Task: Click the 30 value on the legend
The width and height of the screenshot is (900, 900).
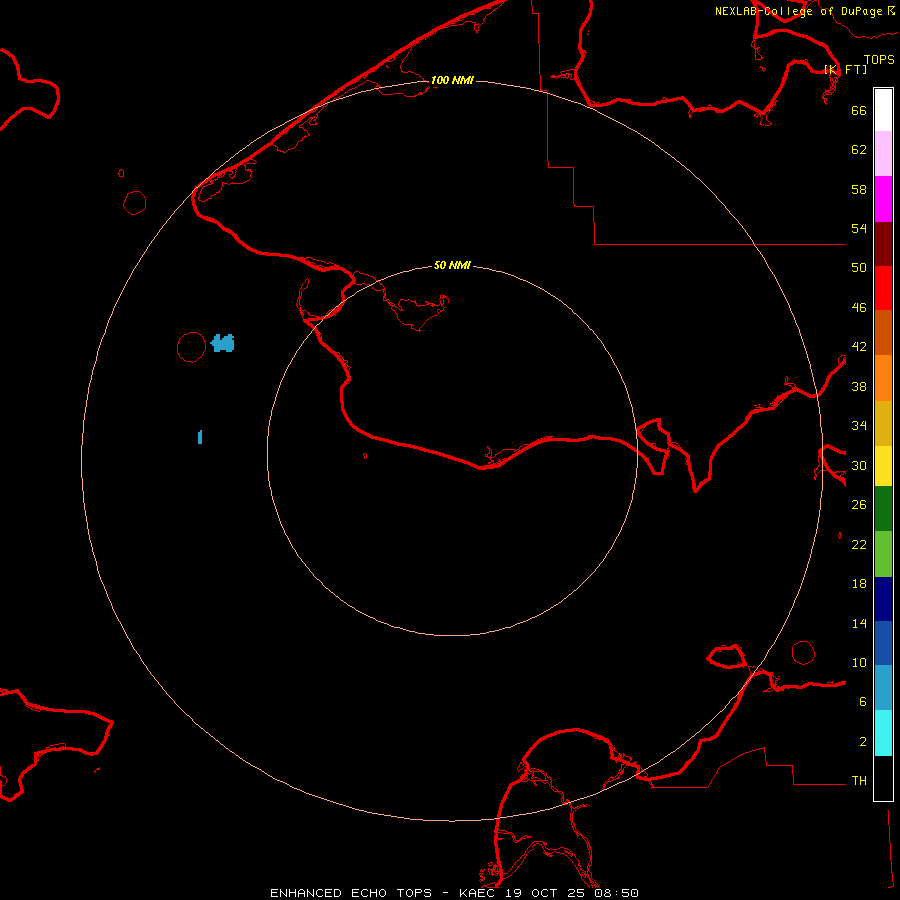Action: (859, 465)
